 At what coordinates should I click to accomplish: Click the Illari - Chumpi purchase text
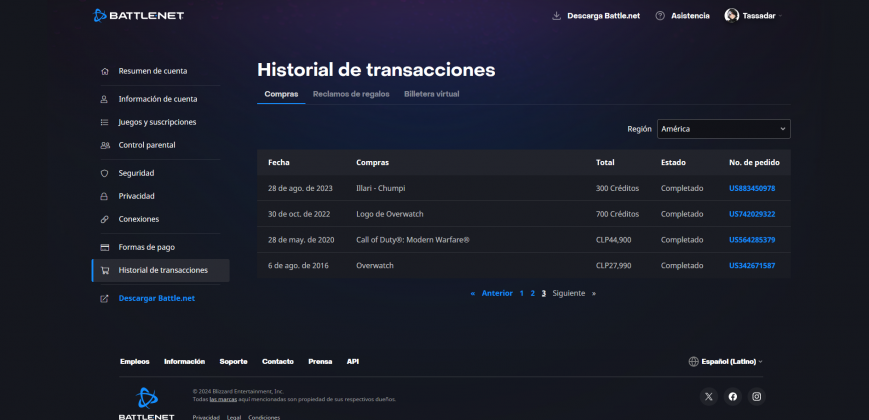click(x=381, y=188)
